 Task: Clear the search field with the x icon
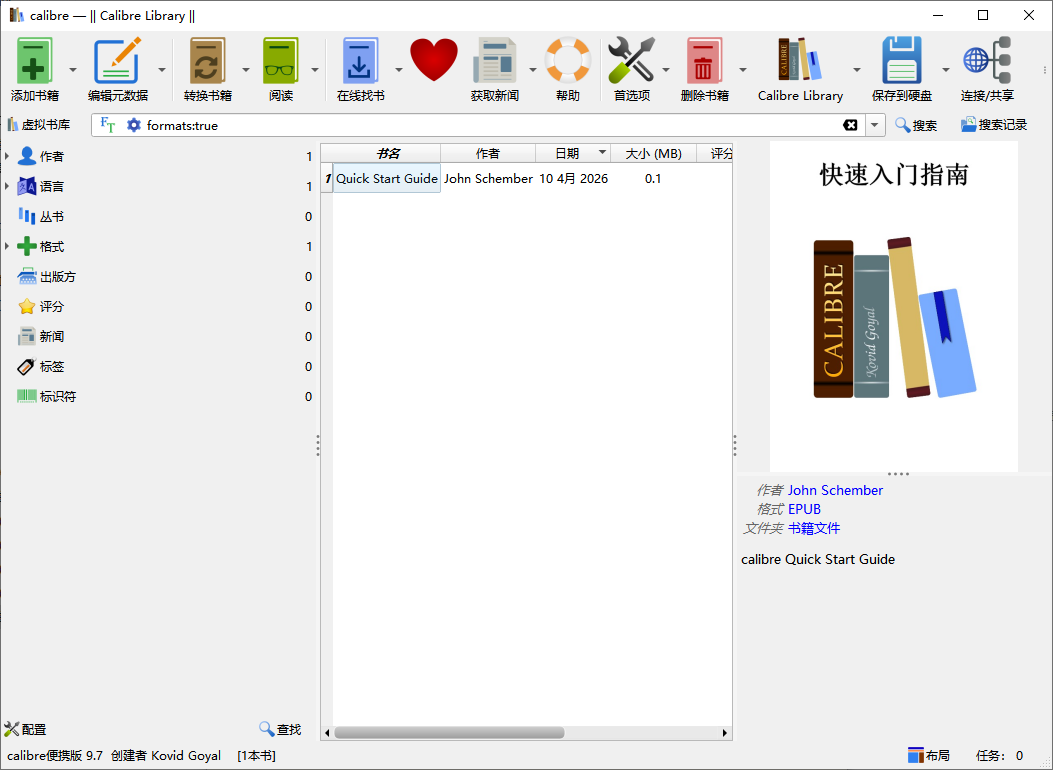coord(851,125)
